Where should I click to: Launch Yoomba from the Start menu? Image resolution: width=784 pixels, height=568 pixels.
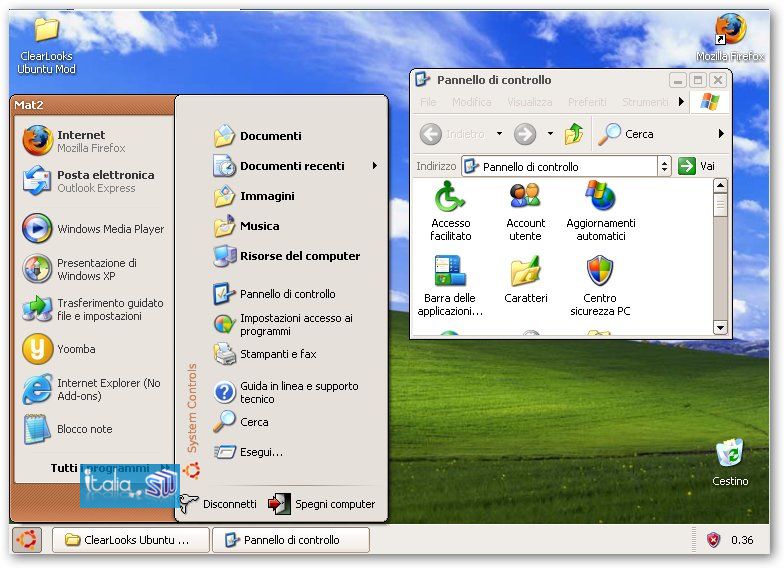coord(93,348)
